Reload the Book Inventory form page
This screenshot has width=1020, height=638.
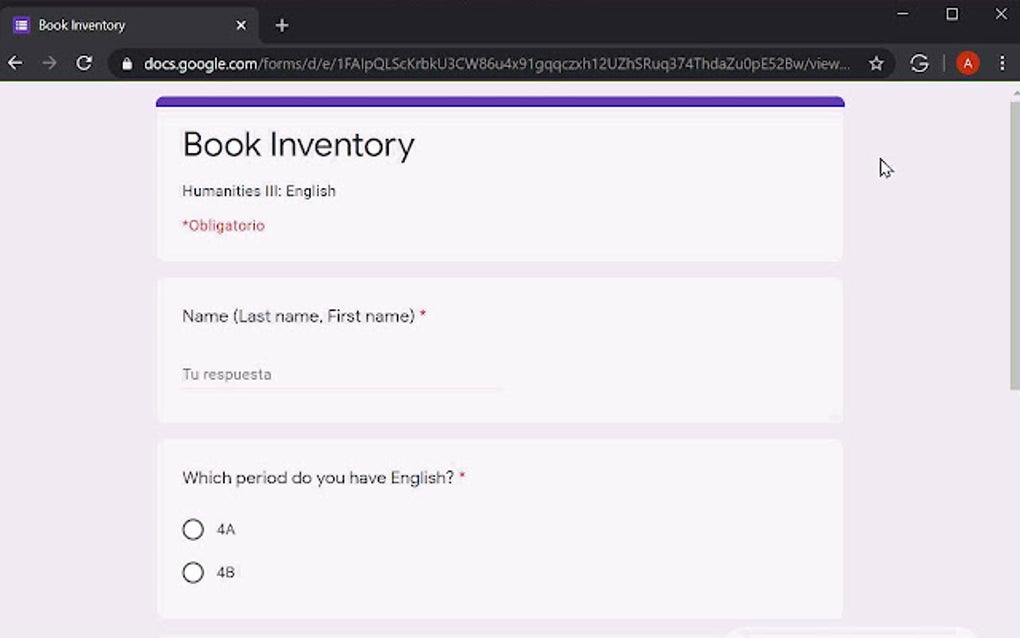(84, 62)
